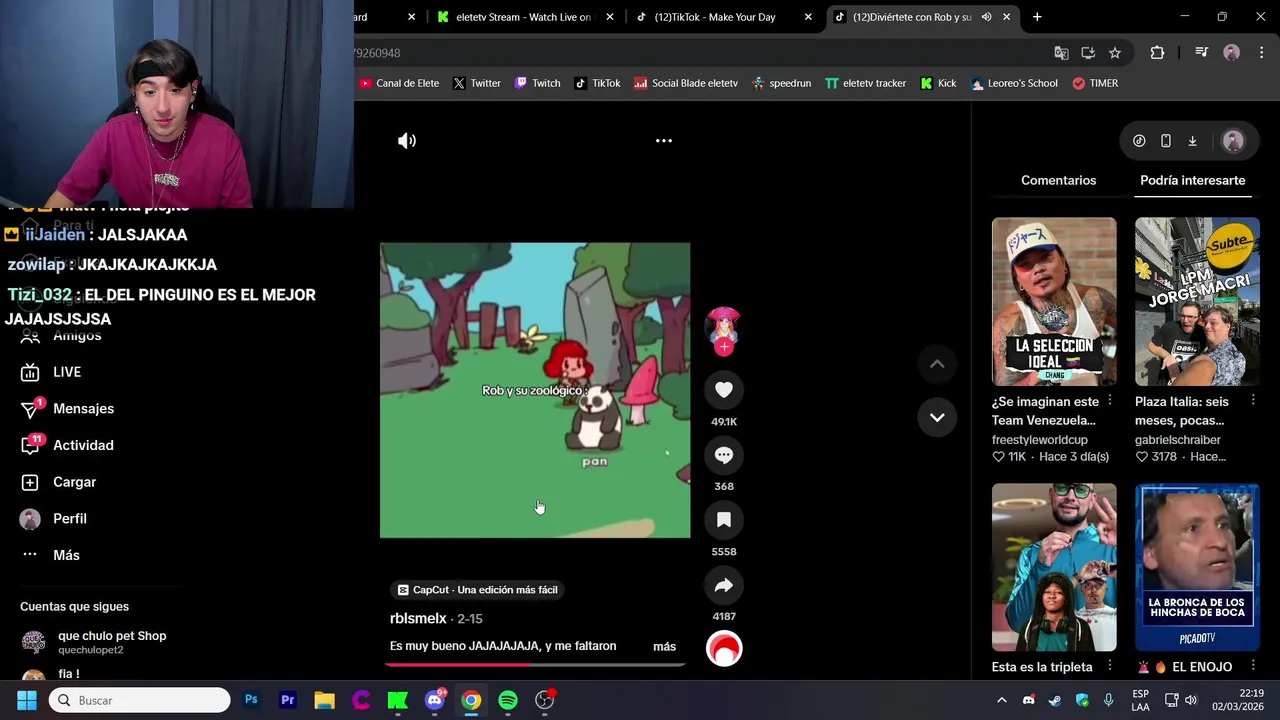This screenshot has width=1280, height=720.
Task: Open Leoreo's School bookmark
Action: tap(1014, 83)
